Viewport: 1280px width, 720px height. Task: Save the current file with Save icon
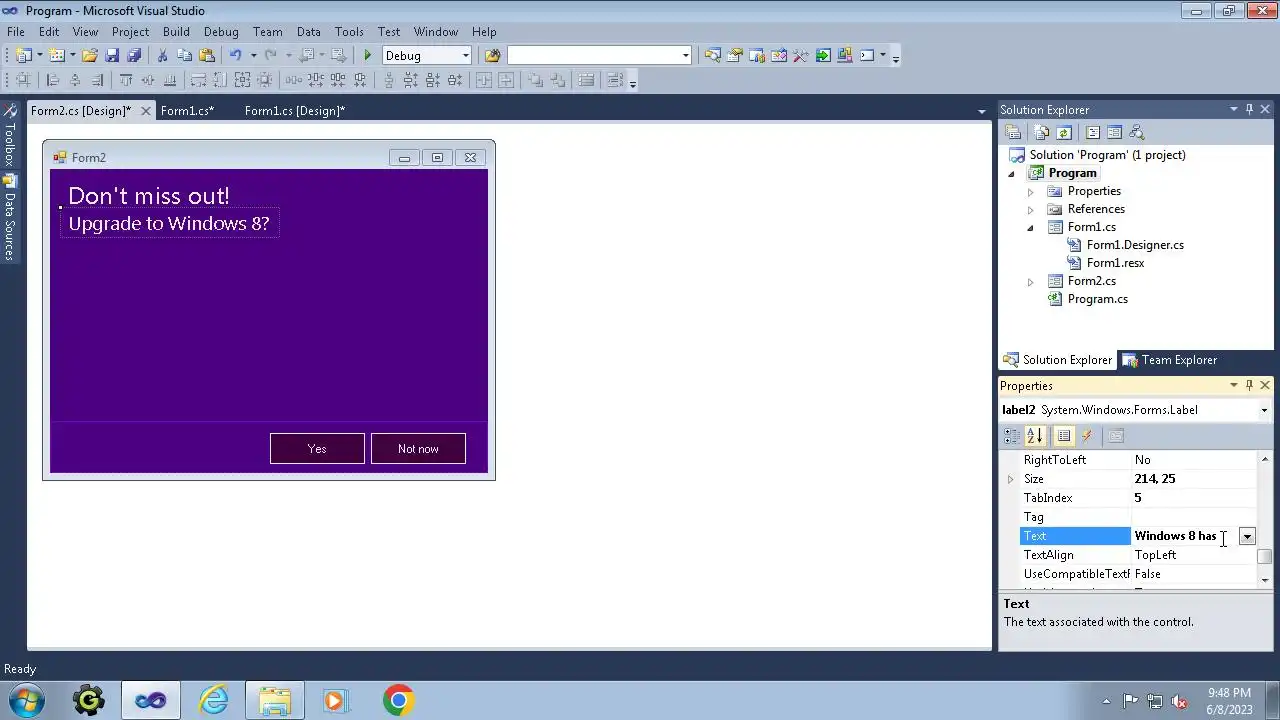coord(112,56)
